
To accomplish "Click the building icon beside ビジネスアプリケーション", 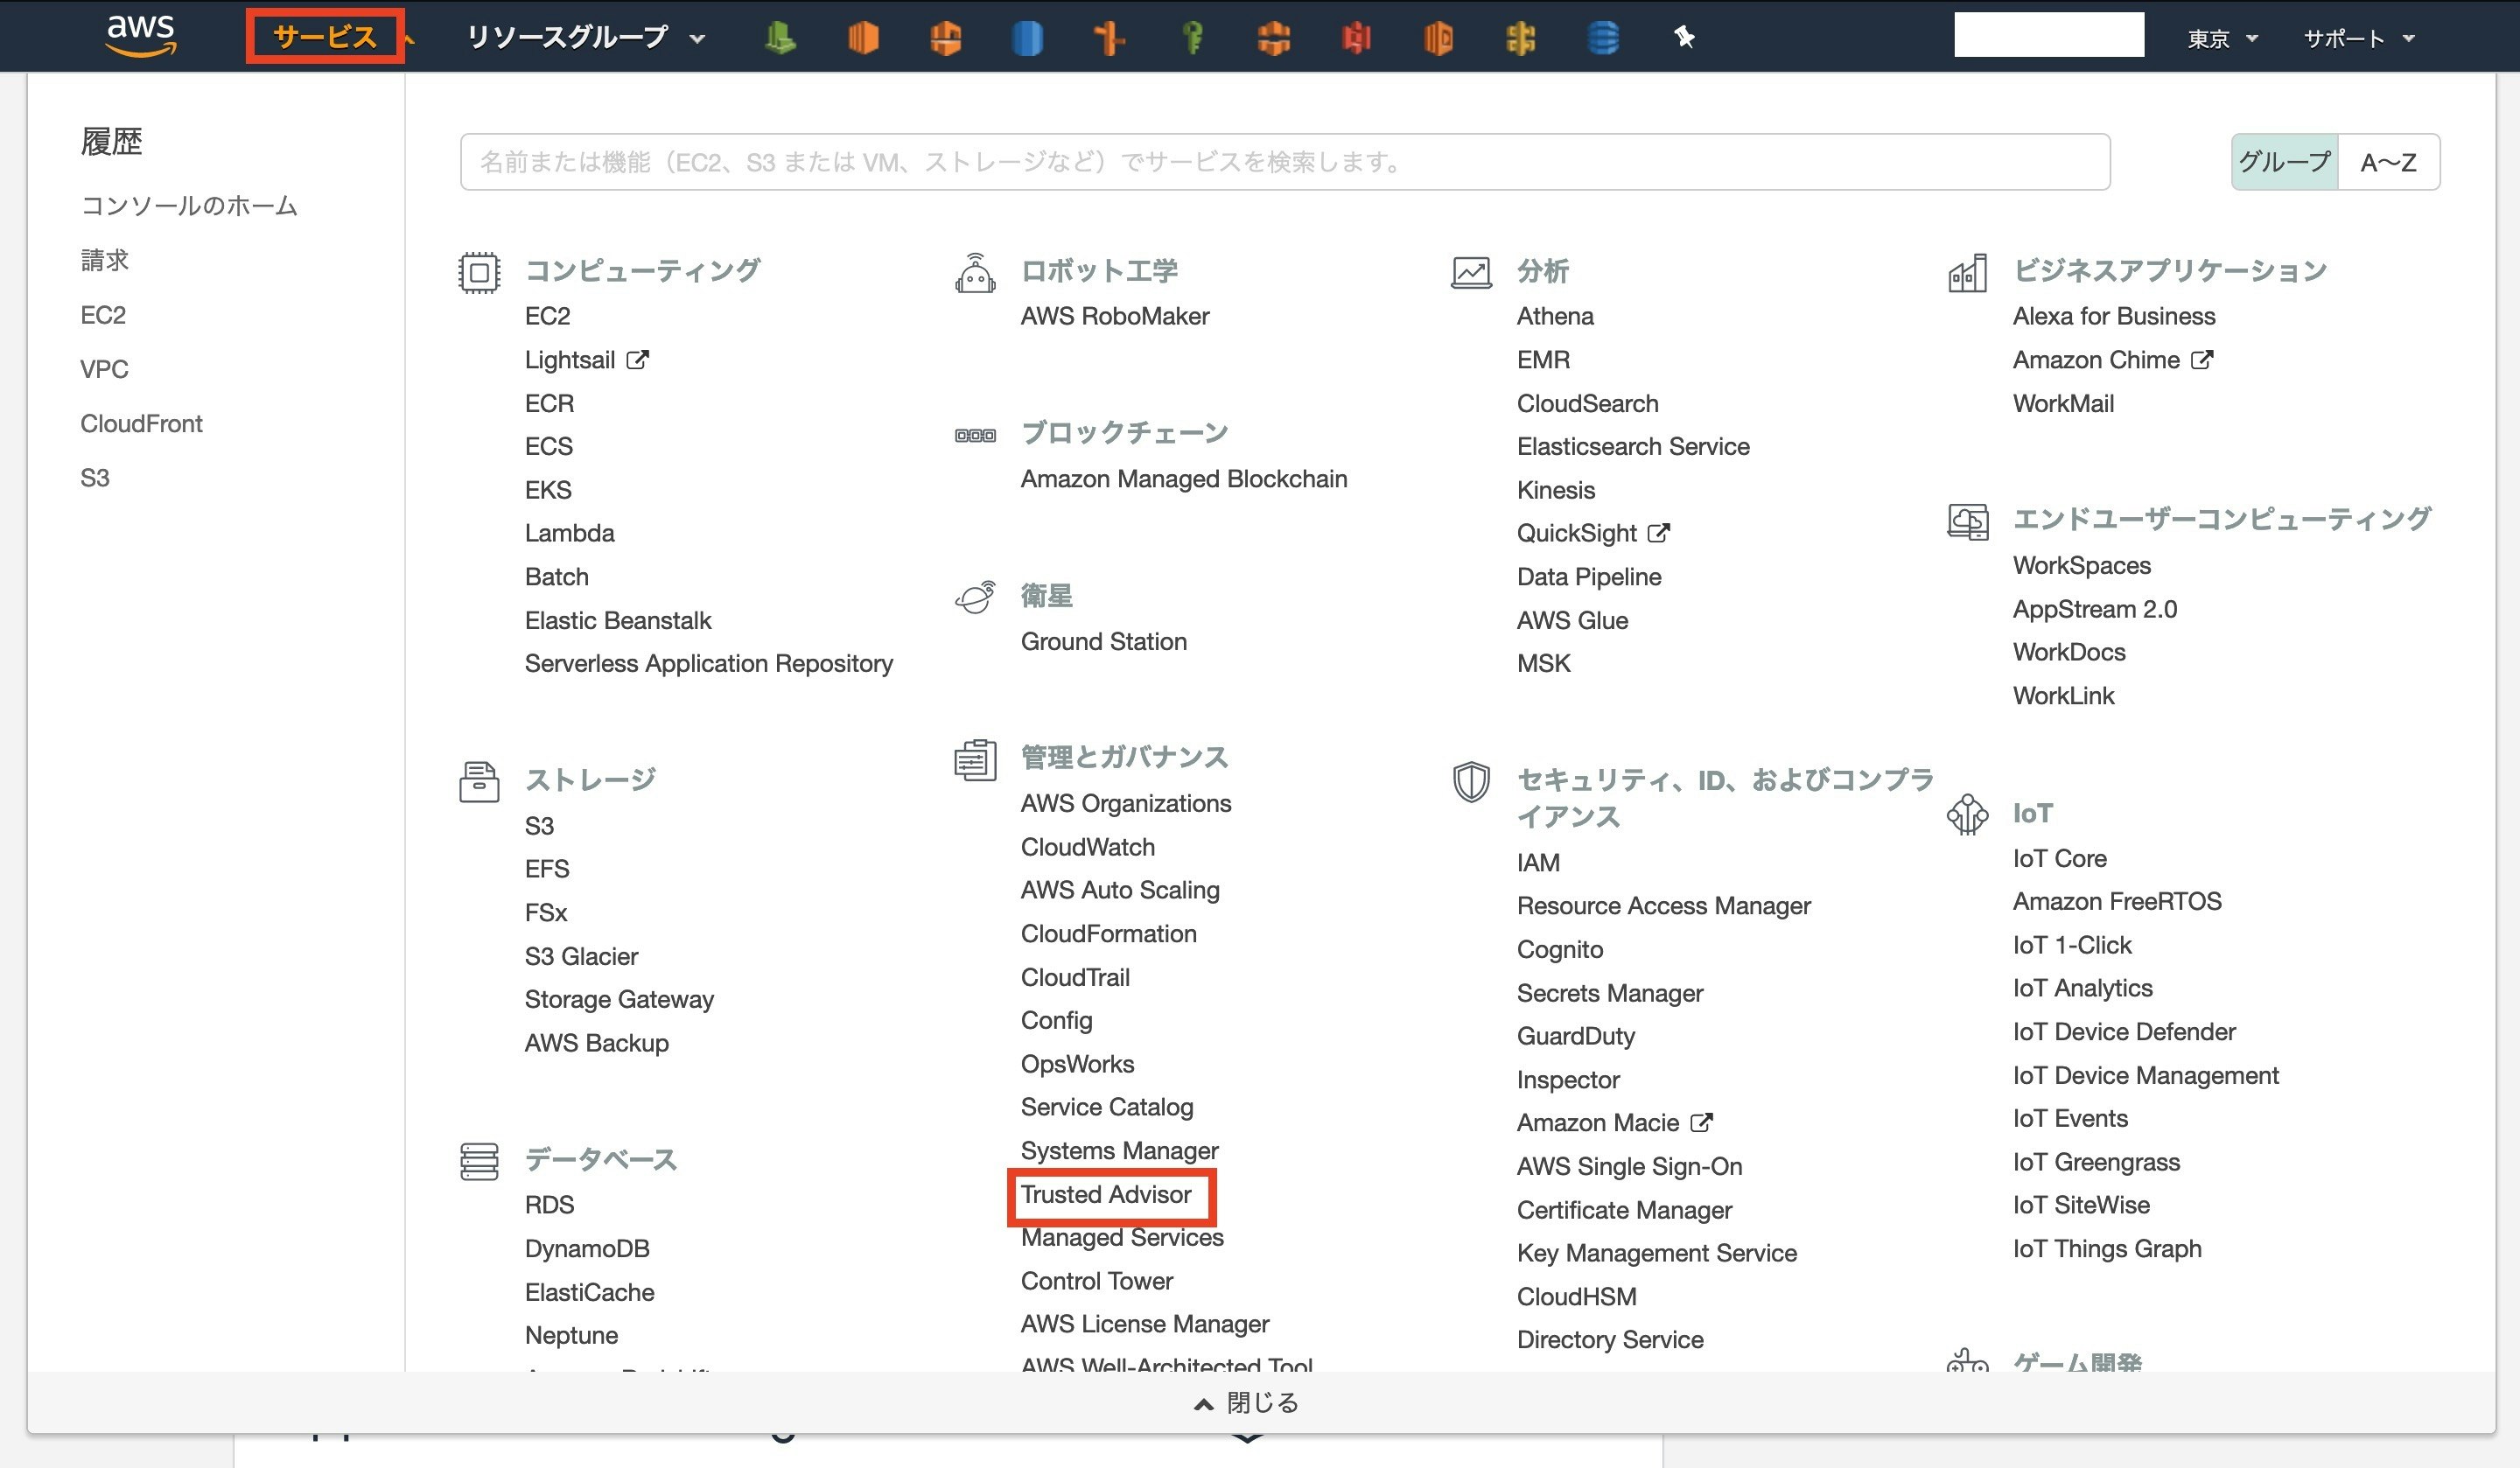I will pyautogui.click(x=1967, y=272).
